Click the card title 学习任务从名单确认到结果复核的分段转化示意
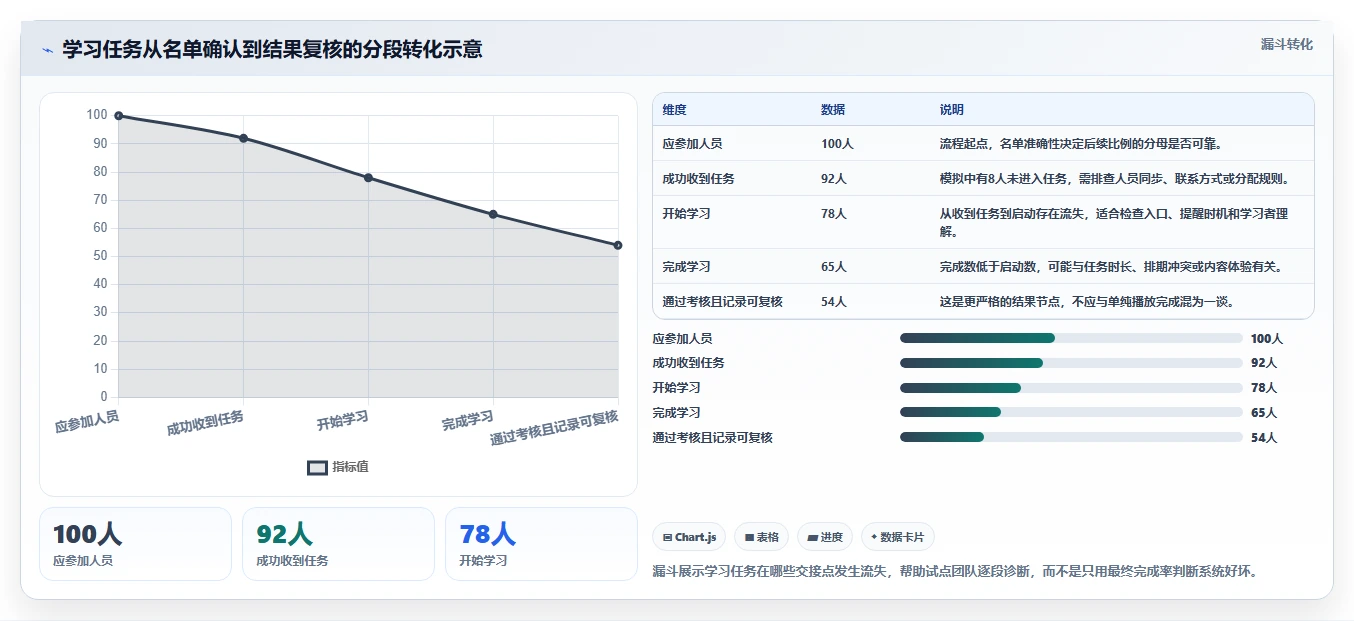Image resolution: width=1354 pixels, height=621 pixels. click(272, 49)
